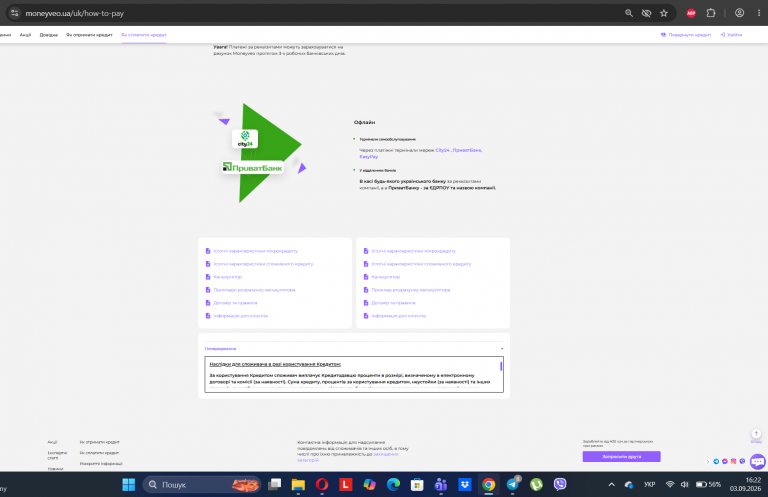Open Приклад розрахунку калькулятора document link
This screenshot has width=768, height=497.
pyautogui.click(x=410, y=290)
